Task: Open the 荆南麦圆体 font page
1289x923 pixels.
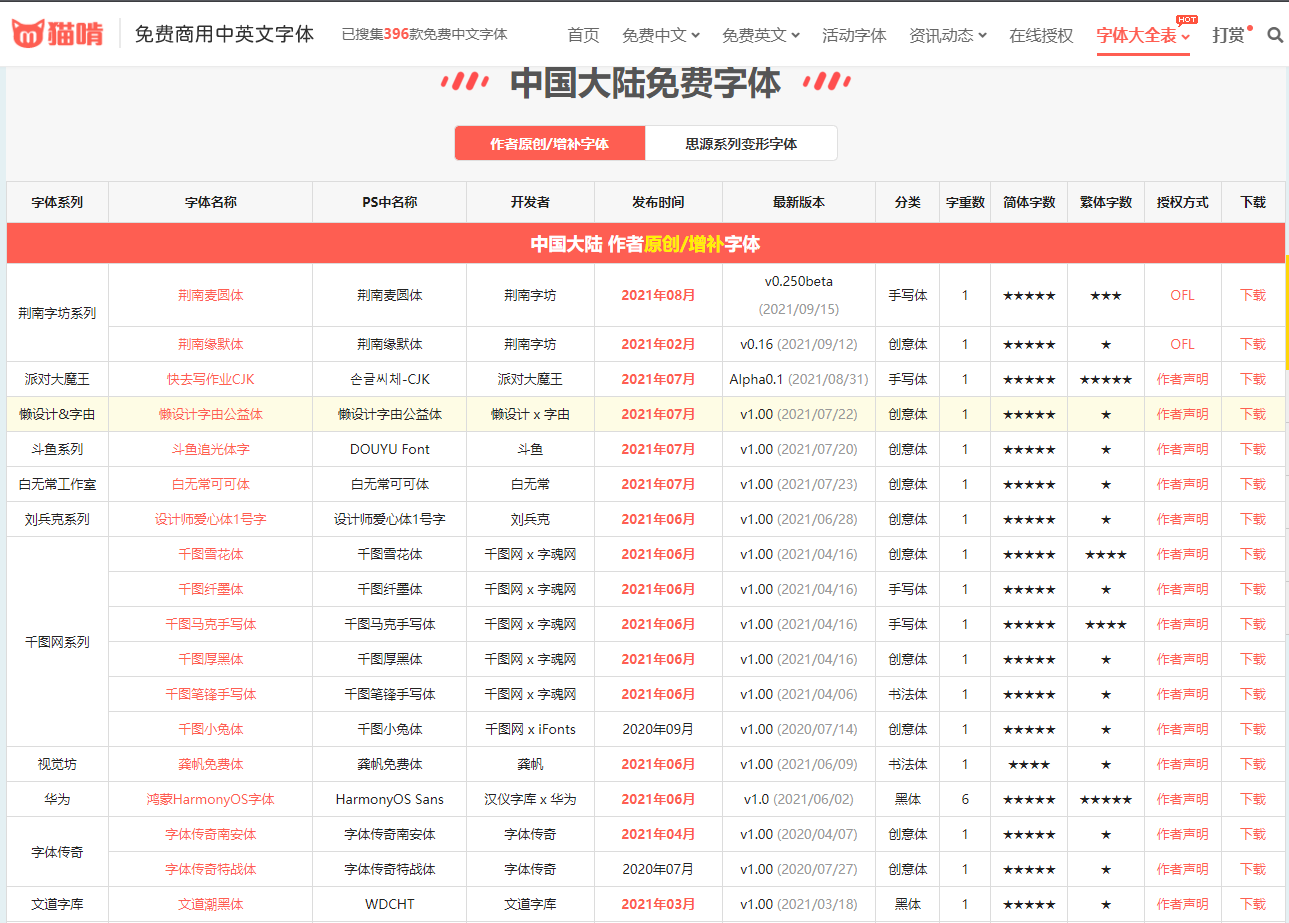Action: [x=209, y=295]
